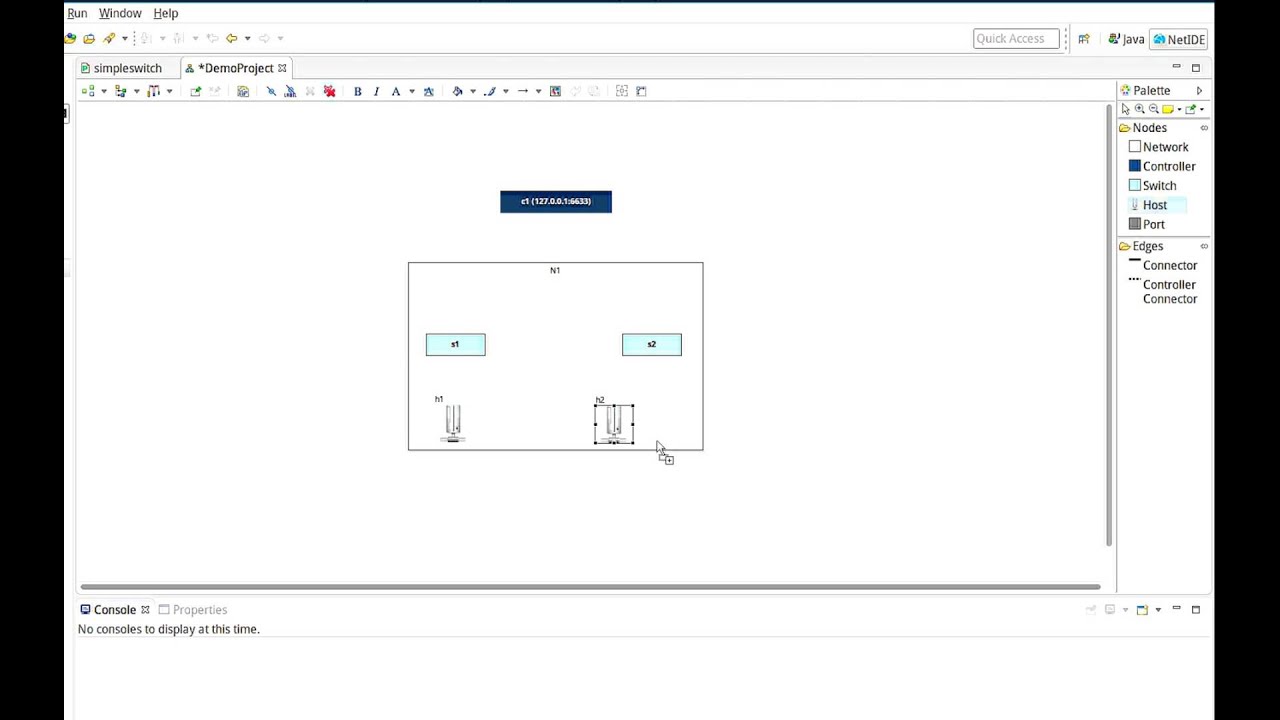1280x720 pixels.
Task: Click the Hide element icon
Action: coord(271,91)
